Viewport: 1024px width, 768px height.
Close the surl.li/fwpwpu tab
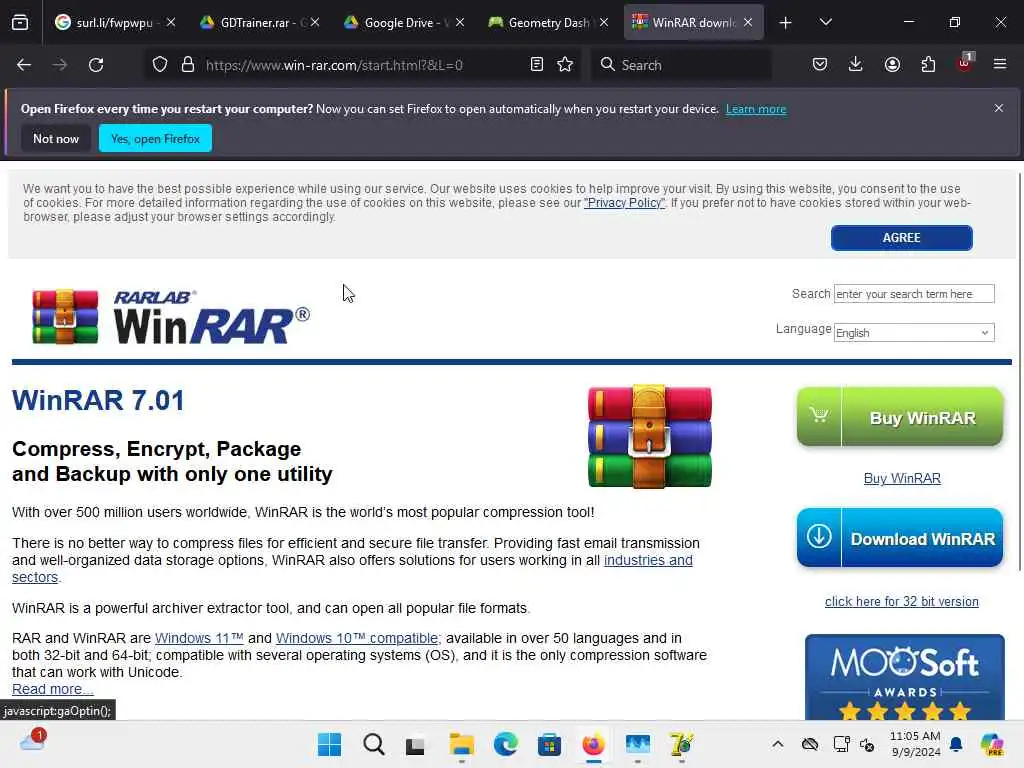pyautogui.click(x=170, y=22)
